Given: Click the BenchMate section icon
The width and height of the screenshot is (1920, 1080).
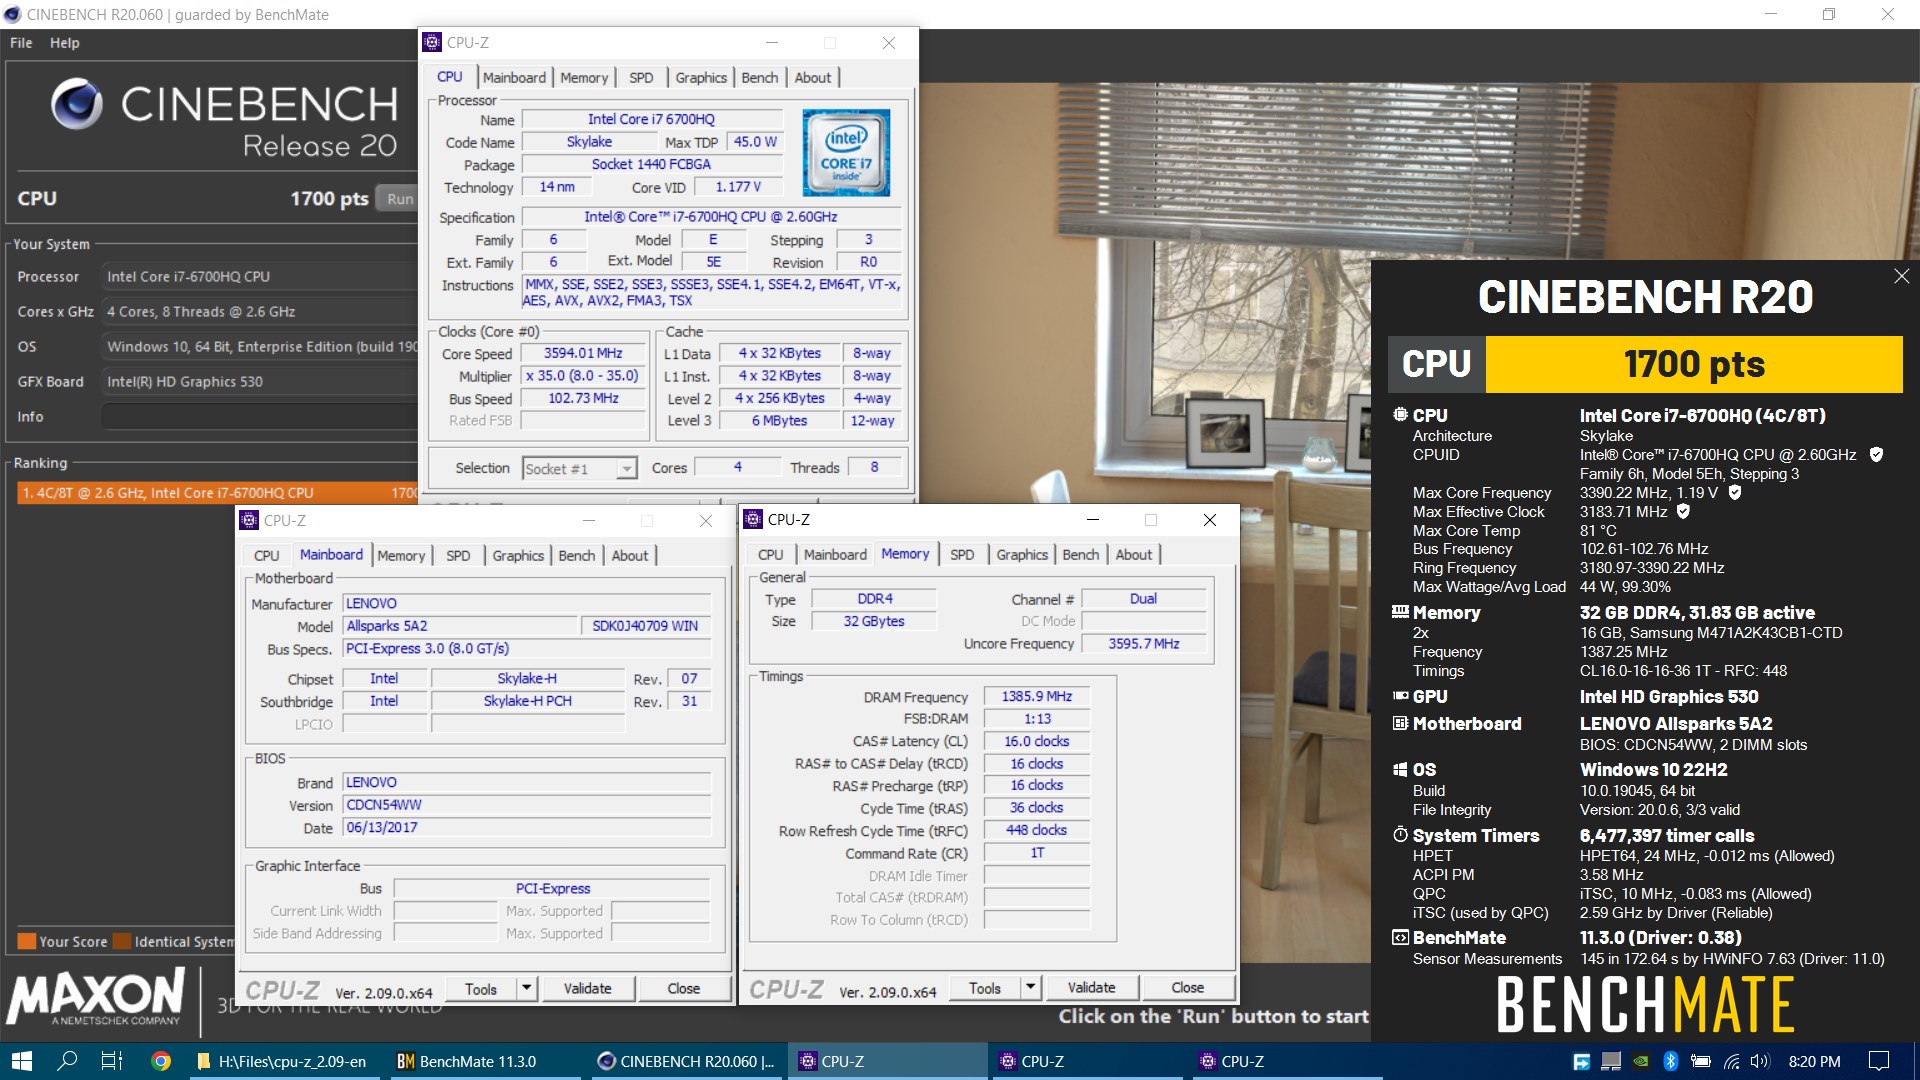Looking at the screenshot, I should 1400,938.
